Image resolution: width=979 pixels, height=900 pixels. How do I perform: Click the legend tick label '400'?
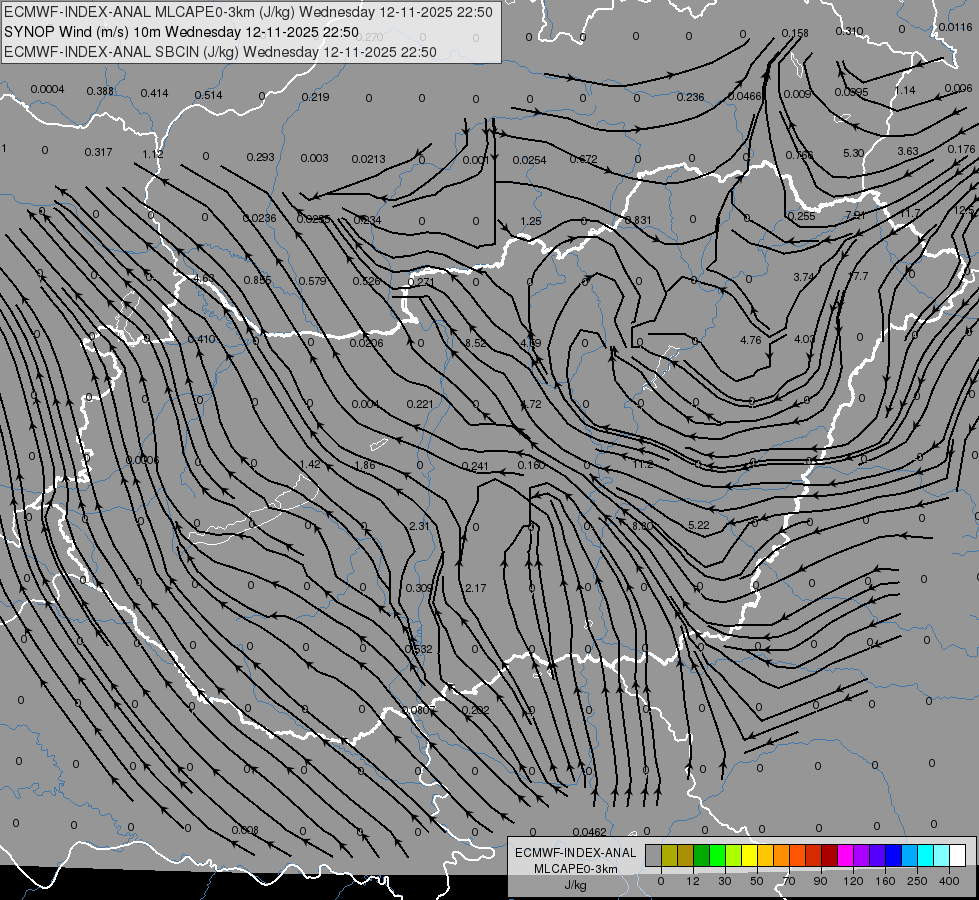pyautogui.click(x=949, y=881)
